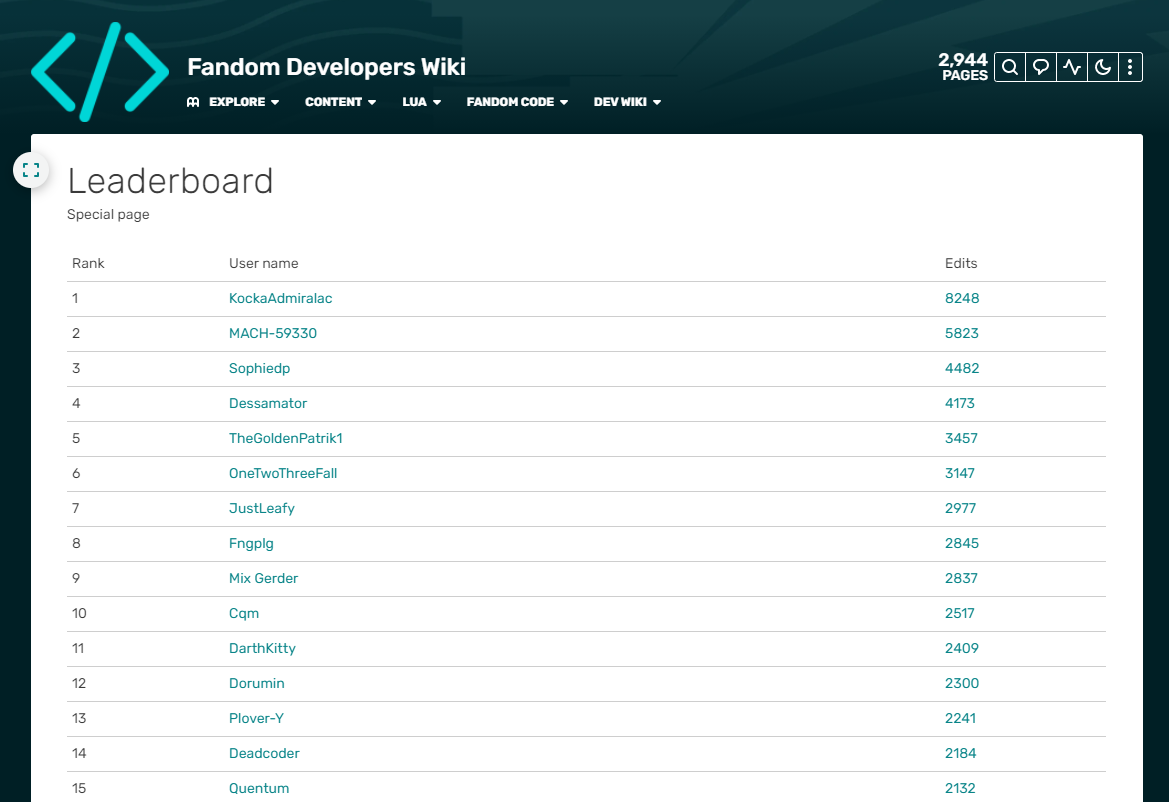Open the Explore navigation menu
1169x802 pixels.
[x=237, y=102]
